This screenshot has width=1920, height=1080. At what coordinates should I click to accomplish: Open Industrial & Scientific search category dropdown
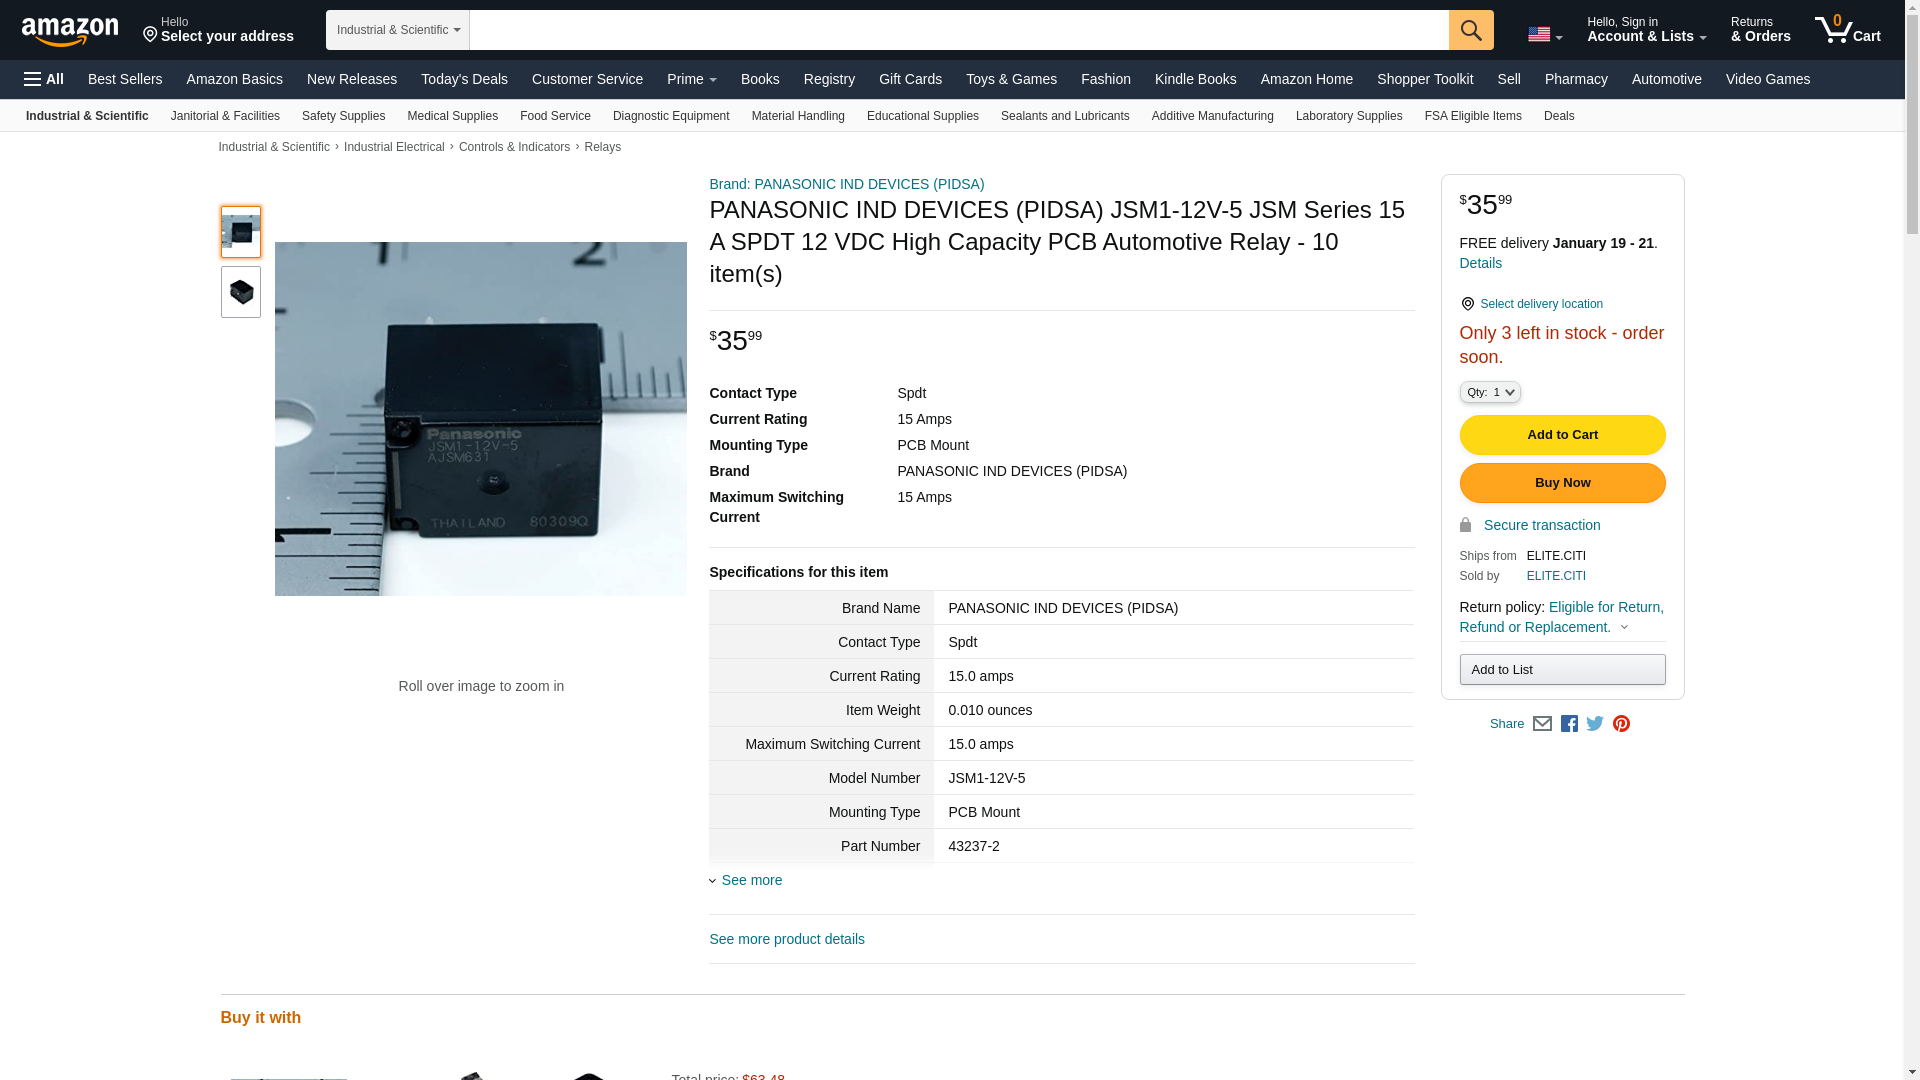(397, 30)
